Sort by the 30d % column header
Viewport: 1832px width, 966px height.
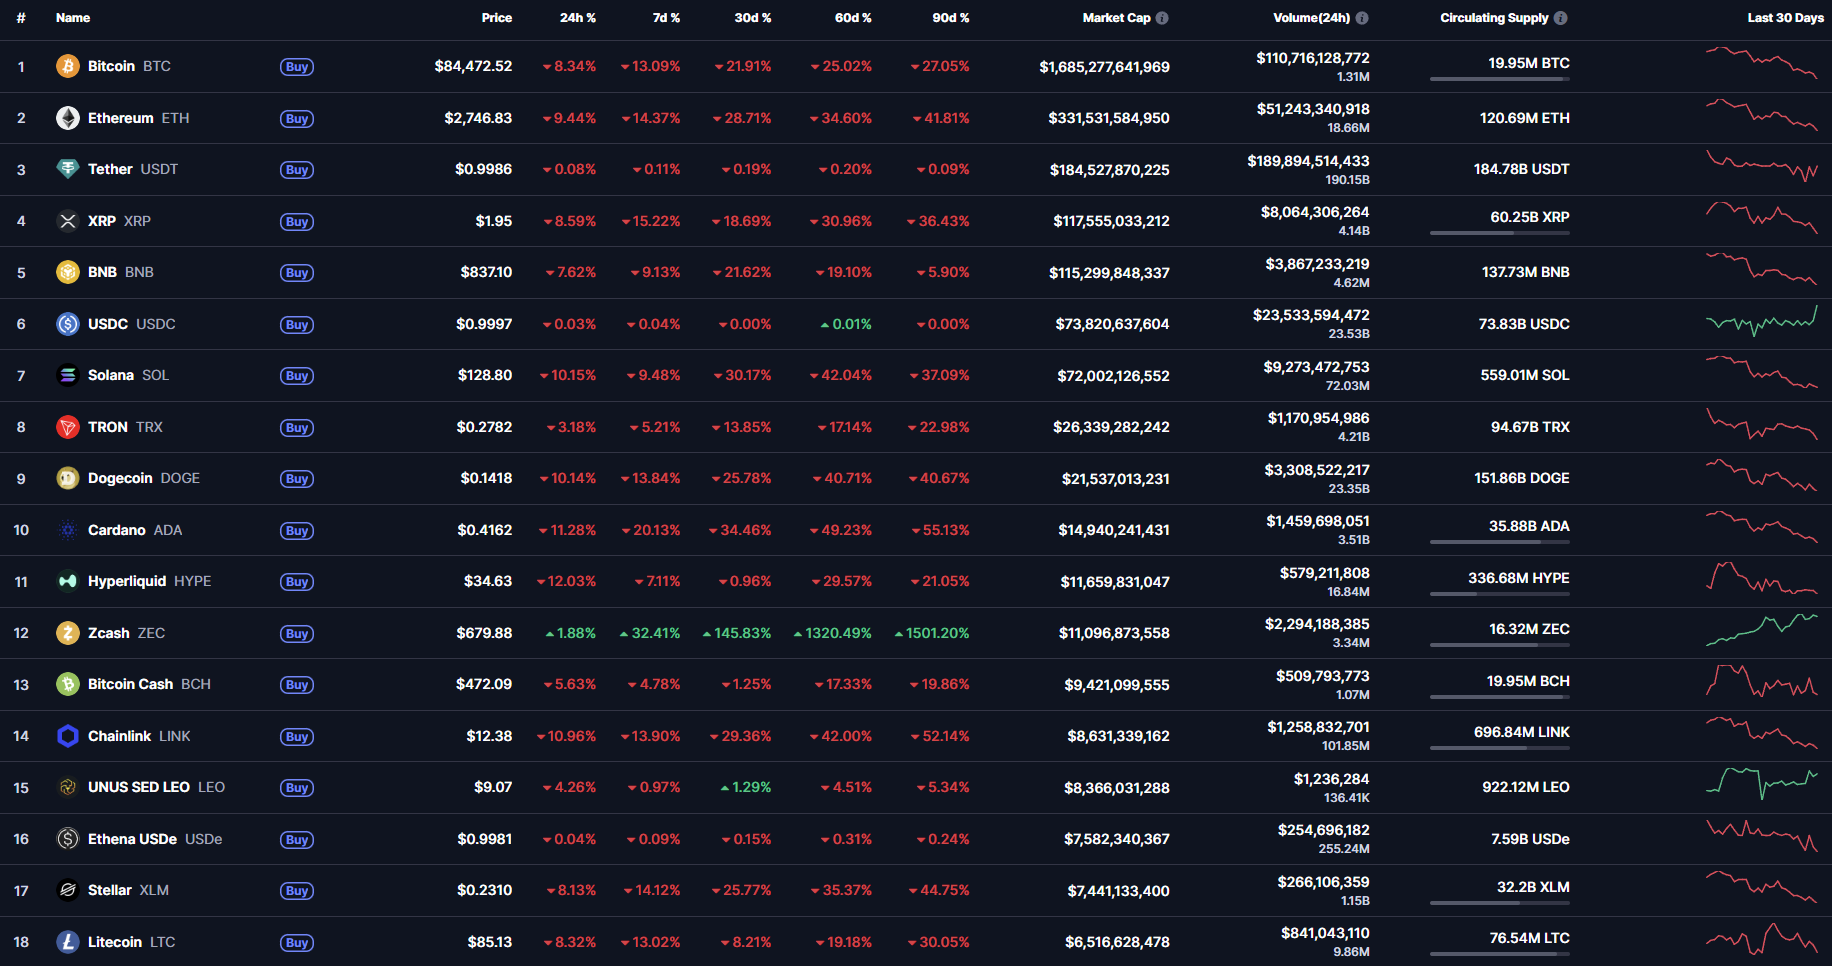(753, 18)
